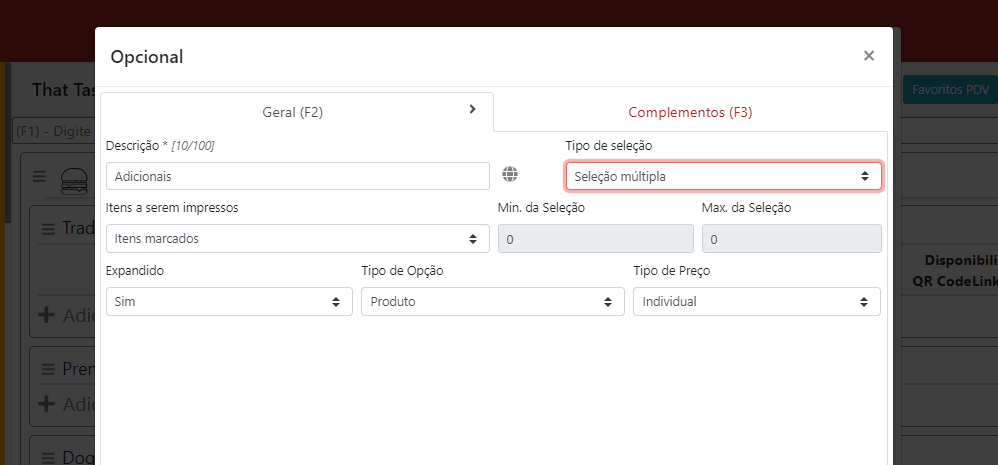
Task: Switch to the Complementos (F3) tab
Action: [x=690, y=112]
